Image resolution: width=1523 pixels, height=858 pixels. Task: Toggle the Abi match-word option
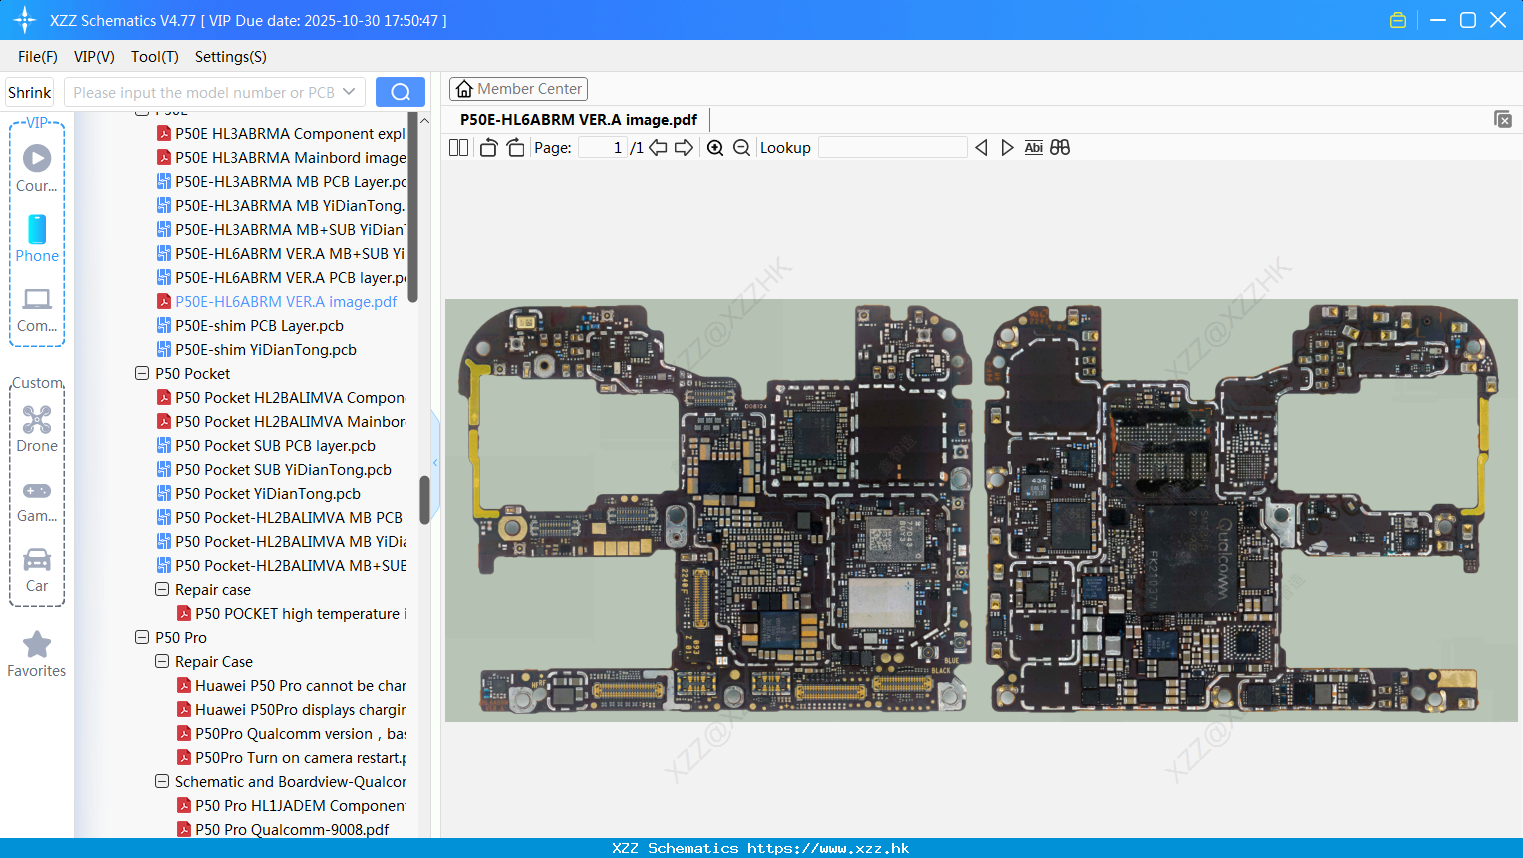tap(1034, 148)
